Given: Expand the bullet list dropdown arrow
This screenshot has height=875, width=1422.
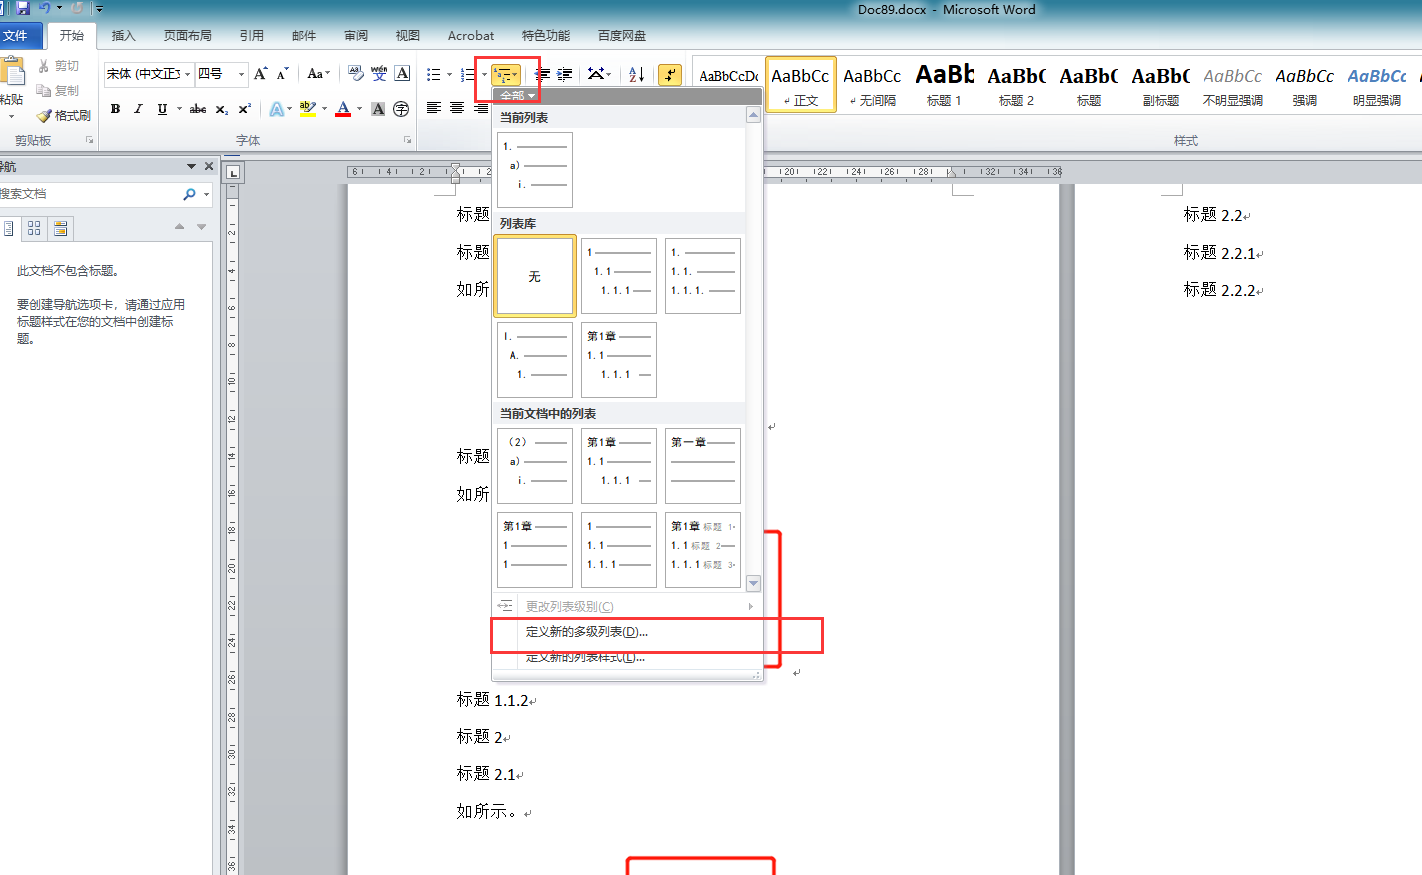Looking at the screenshot, I should pos(449,75).
